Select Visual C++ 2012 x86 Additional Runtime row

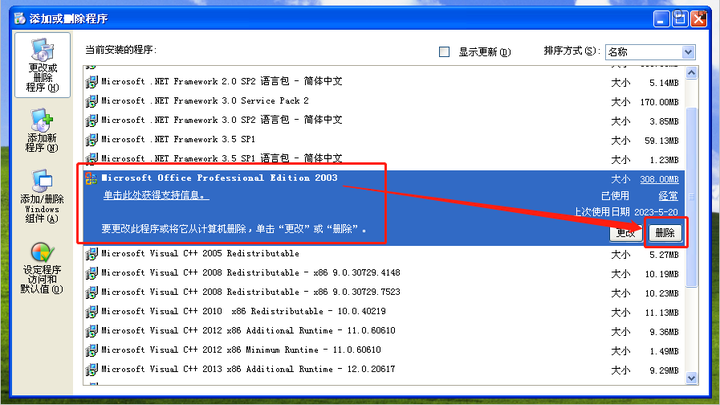click(383, 331)
